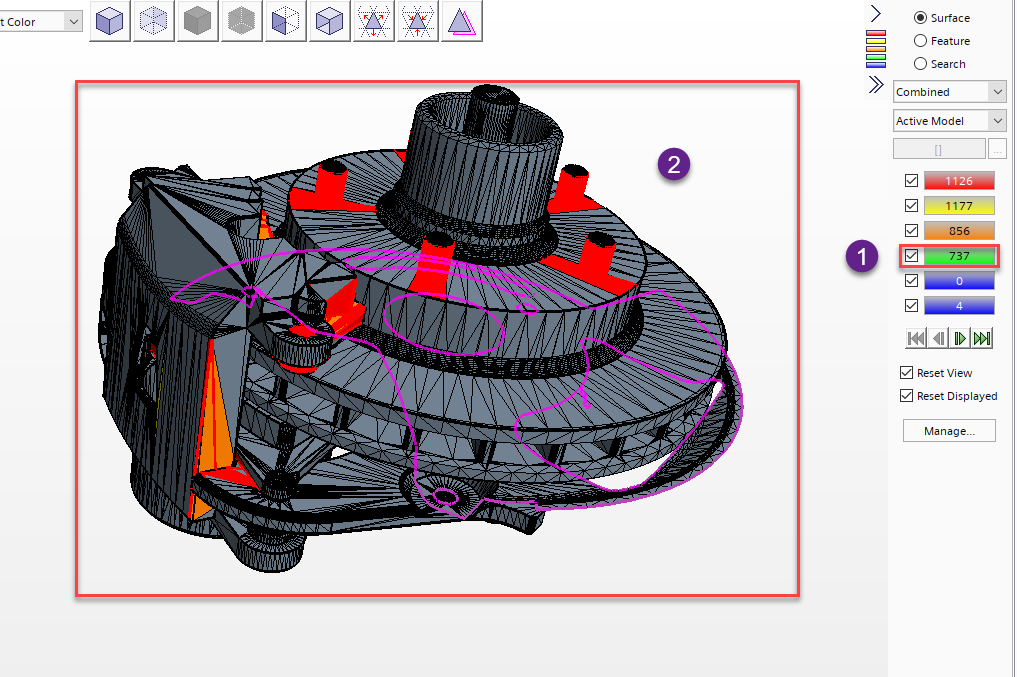Toggle the Reset View checkbox
This screenshot has height=677, width=1017.
click(907, 372)
